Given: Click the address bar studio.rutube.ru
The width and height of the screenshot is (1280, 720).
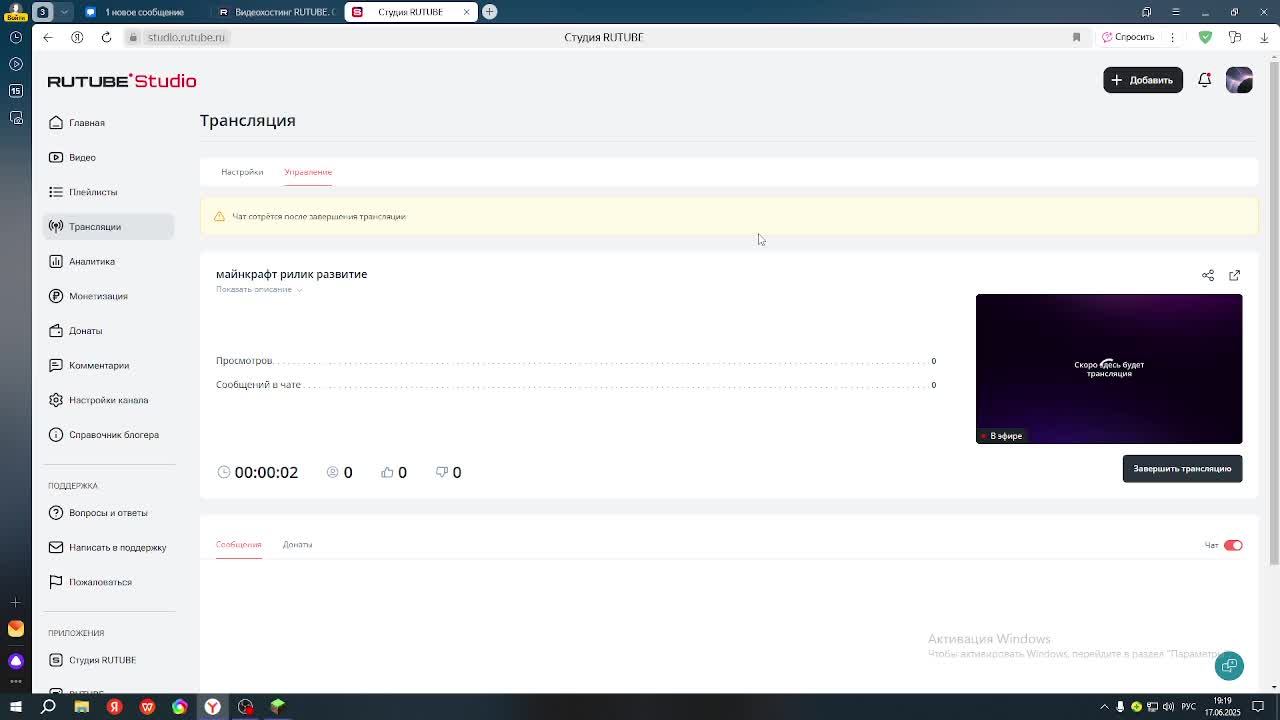Looking at the screenshot, I should [186, 37].
